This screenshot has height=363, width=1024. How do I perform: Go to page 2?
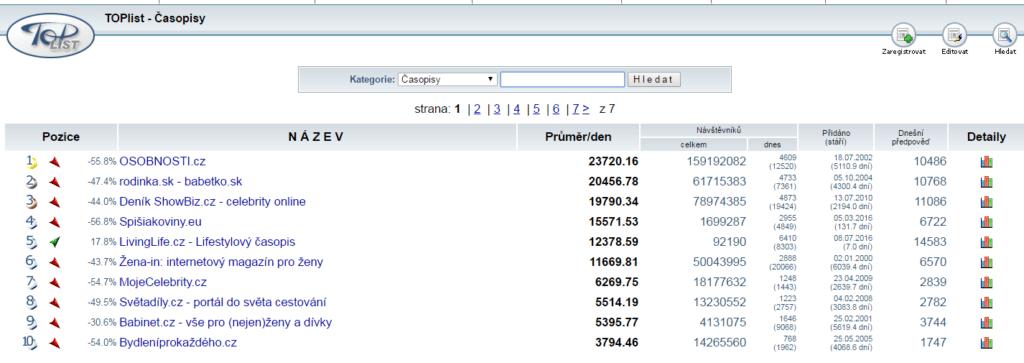(477, 109)
